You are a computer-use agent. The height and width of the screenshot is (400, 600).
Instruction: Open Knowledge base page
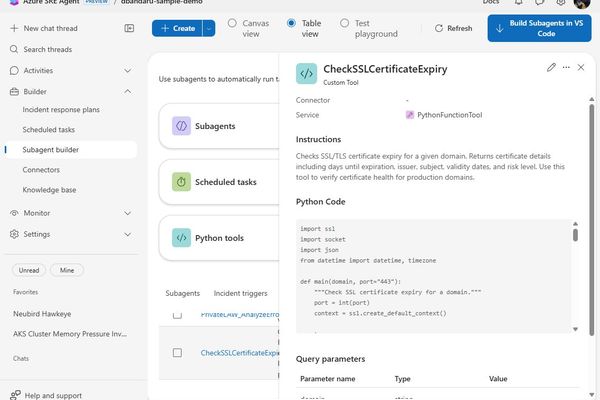click(49, 190)
